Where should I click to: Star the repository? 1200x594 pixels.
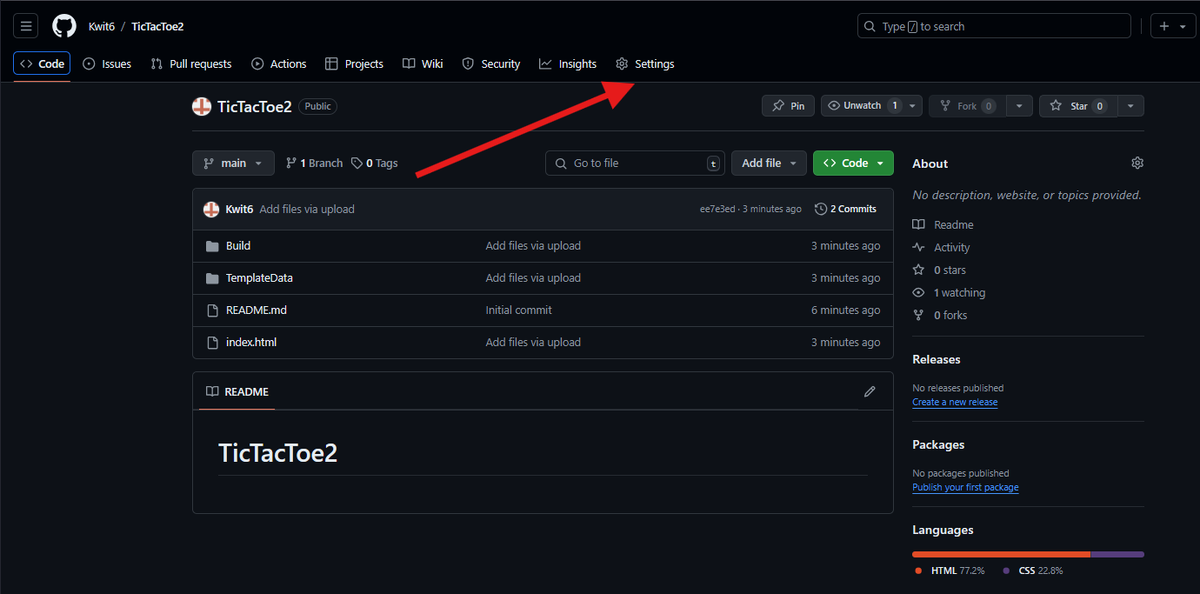pos(1077,106)
